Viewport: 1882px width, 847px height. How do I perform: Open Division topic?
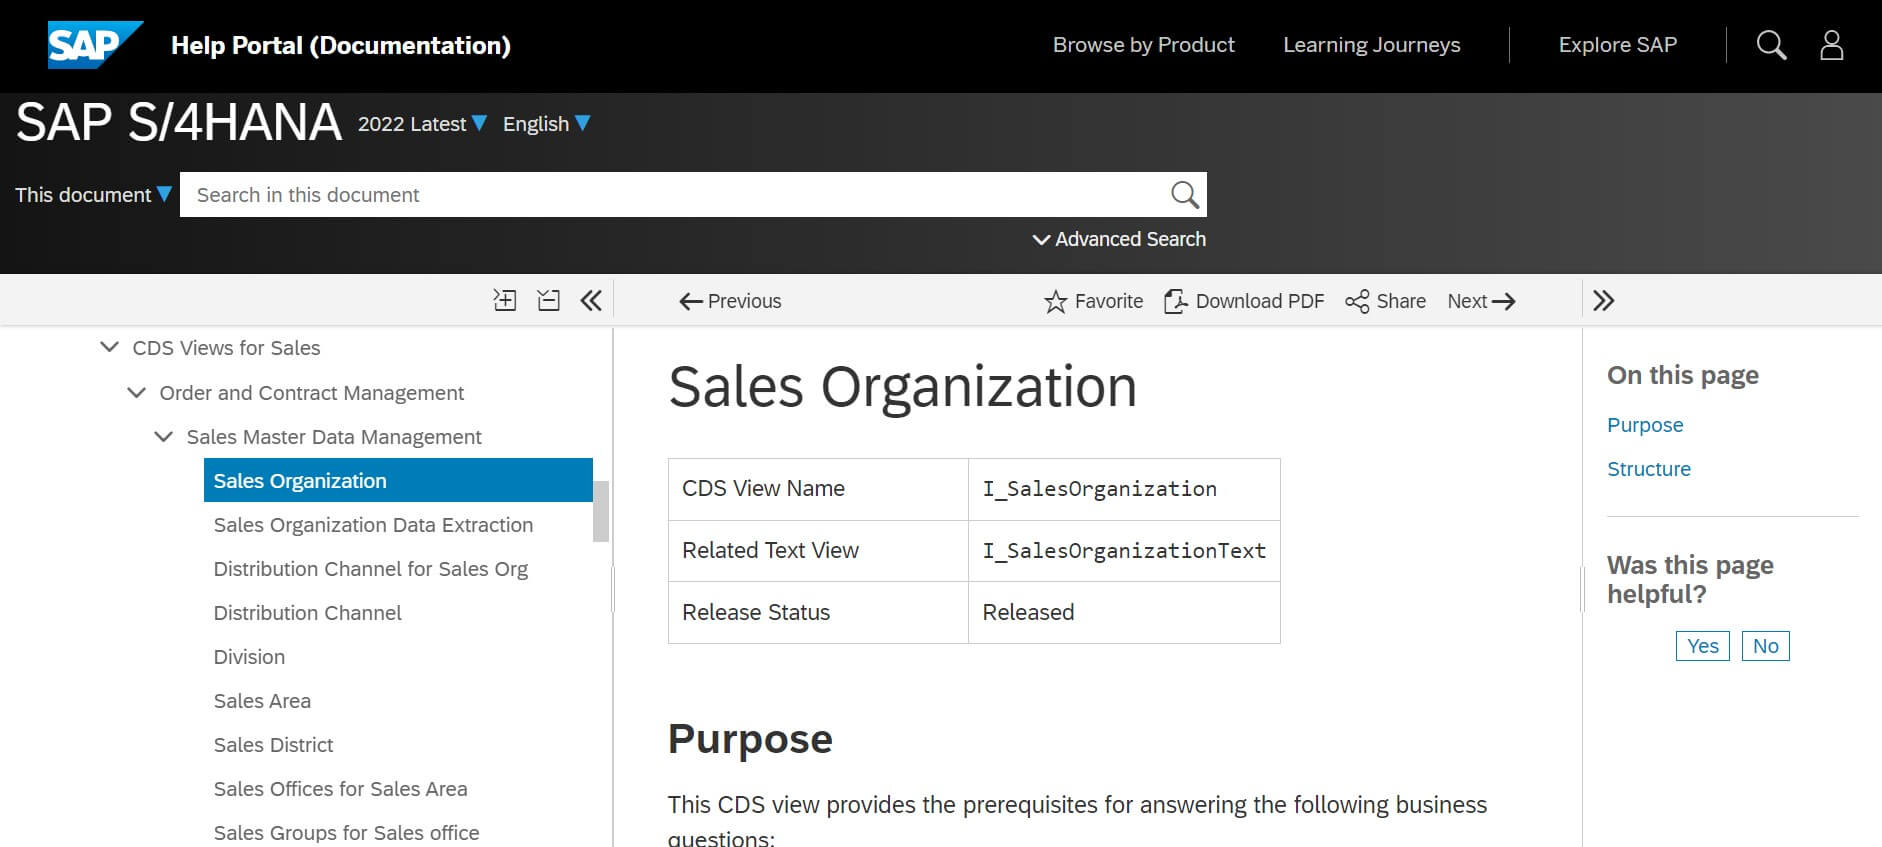(x=249, y=656)
